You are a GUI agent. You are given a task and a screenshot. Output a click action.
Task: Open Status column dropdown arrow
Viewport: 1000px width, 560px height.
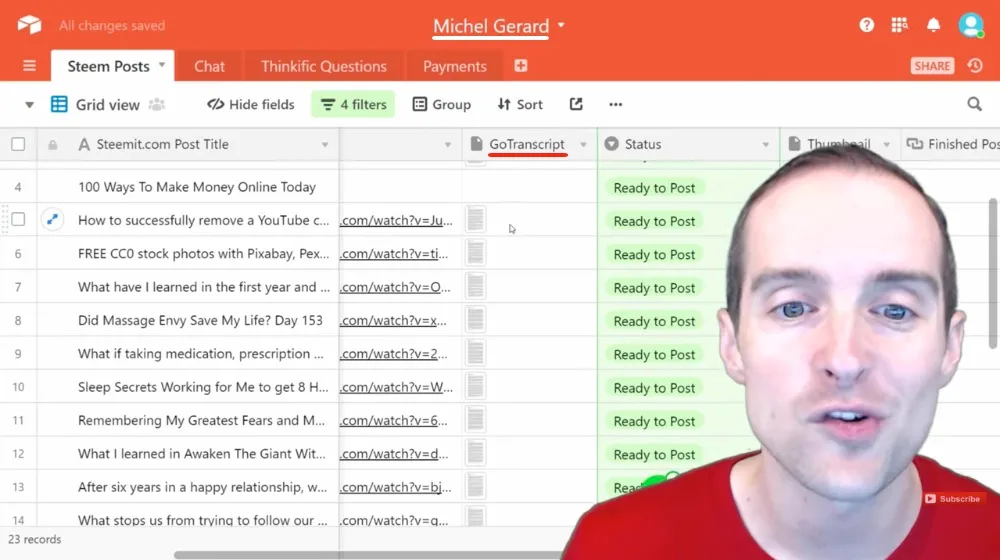765,145
